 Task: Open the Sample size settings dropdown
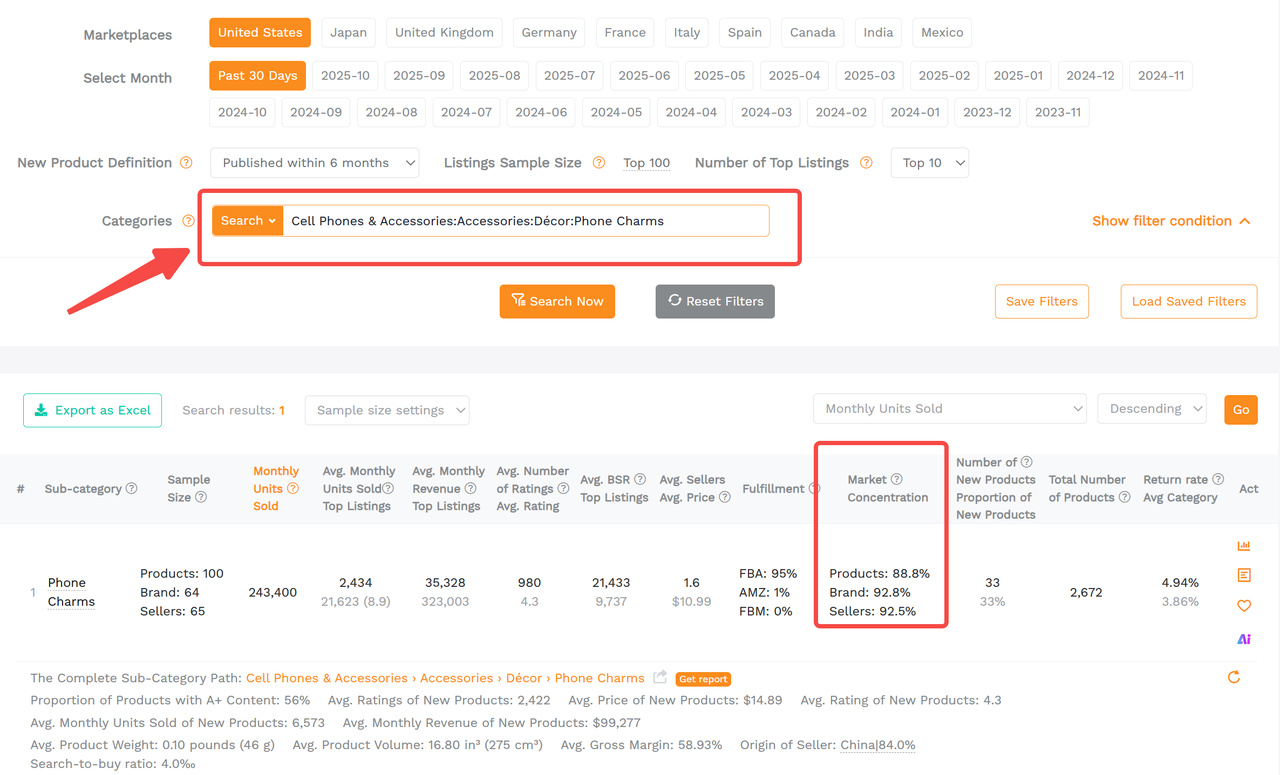[386, 410]
